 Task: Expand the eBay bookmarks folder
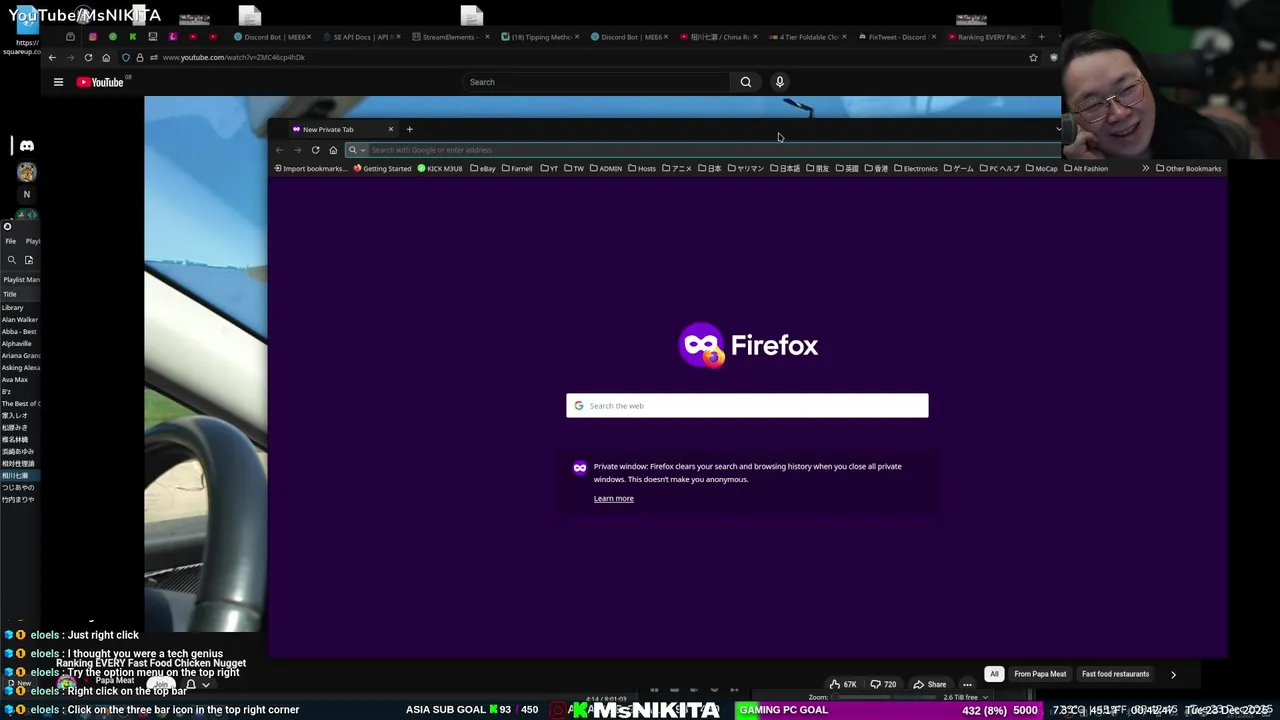[x=483, y=168]
